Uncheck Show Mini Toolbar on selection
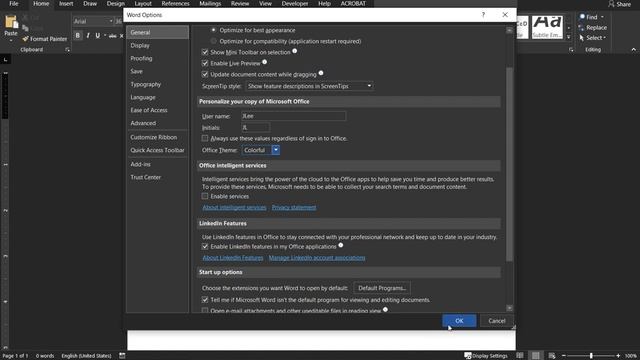This screenshot has width=640, height=360. pyautogui.click(x=205, y=52)
